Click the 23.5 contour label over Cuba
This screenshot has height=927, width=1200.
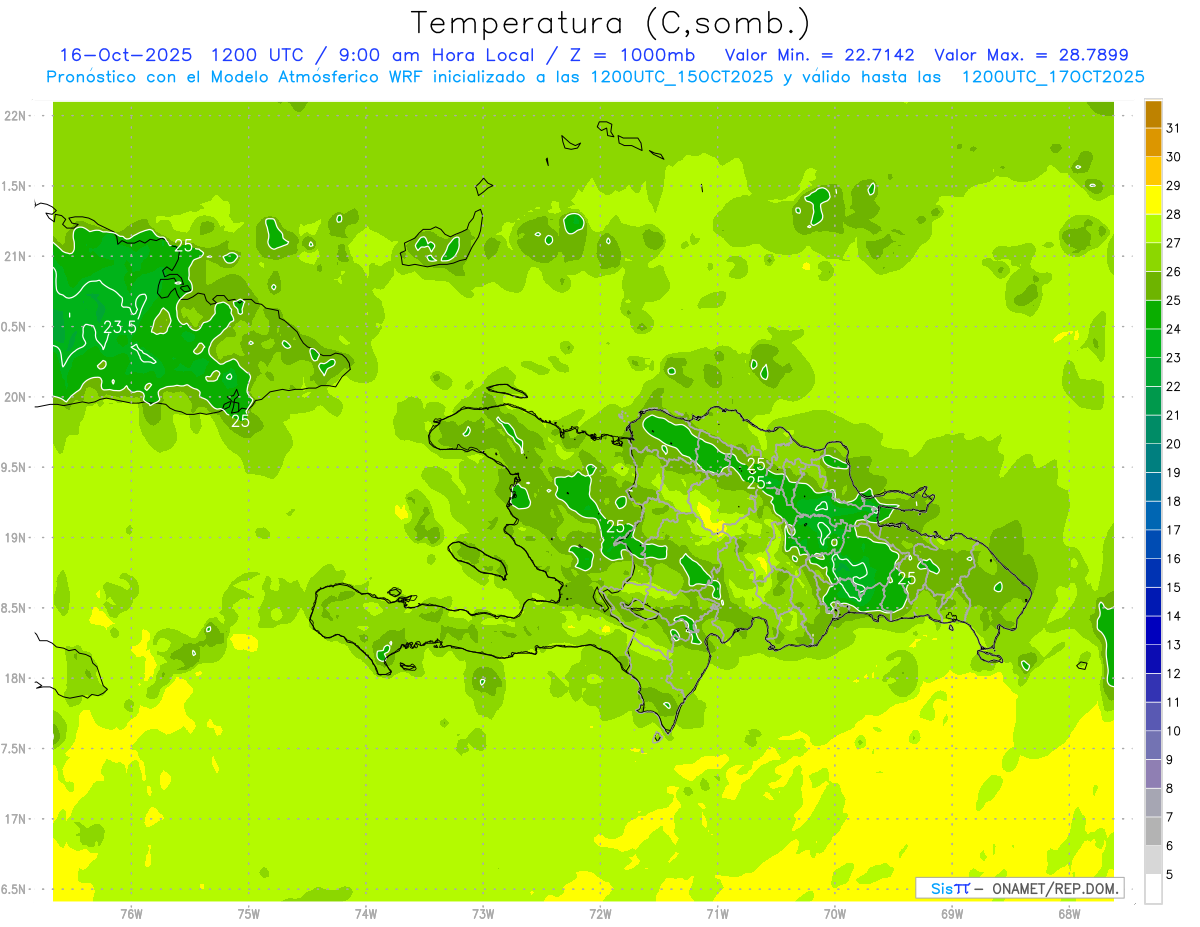click(120, 327)
